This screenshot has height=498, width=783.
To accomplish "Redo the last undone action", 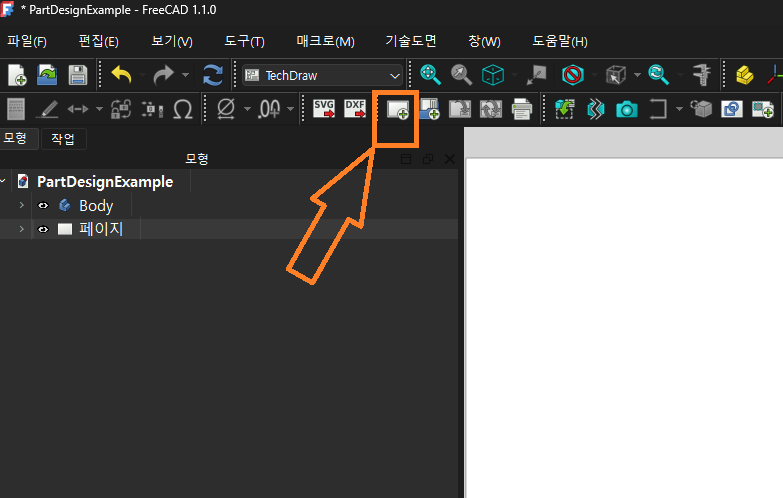I will (x=163, y=75).
